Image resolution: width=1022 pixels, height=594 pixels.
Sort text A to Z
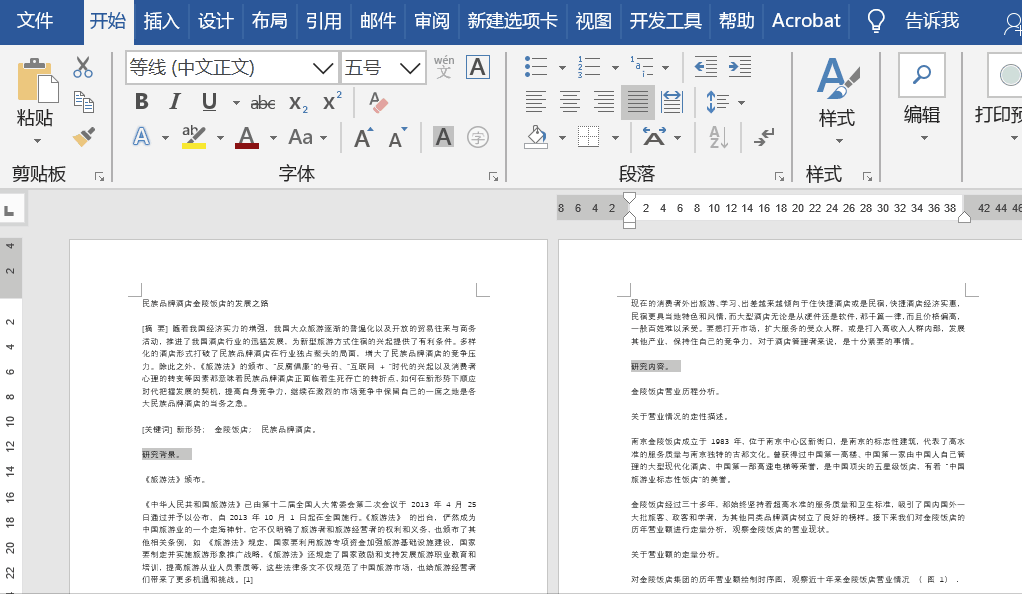point(719,137)
